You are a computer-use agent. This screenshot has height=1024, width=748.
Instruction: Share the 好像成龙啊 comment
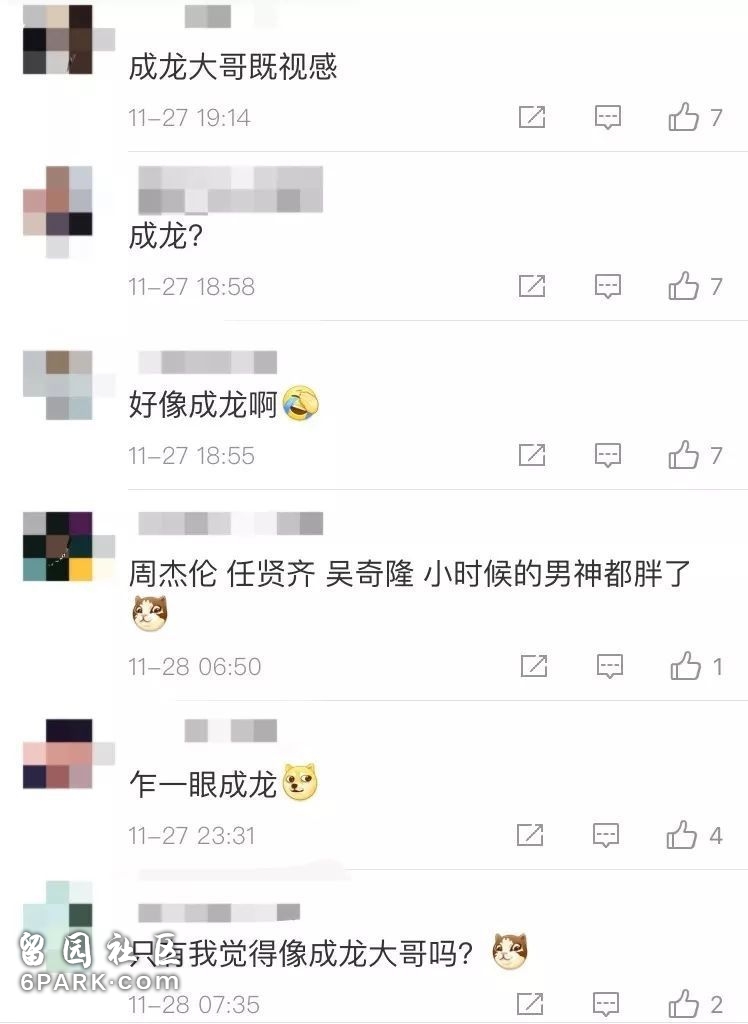[532, 455]
